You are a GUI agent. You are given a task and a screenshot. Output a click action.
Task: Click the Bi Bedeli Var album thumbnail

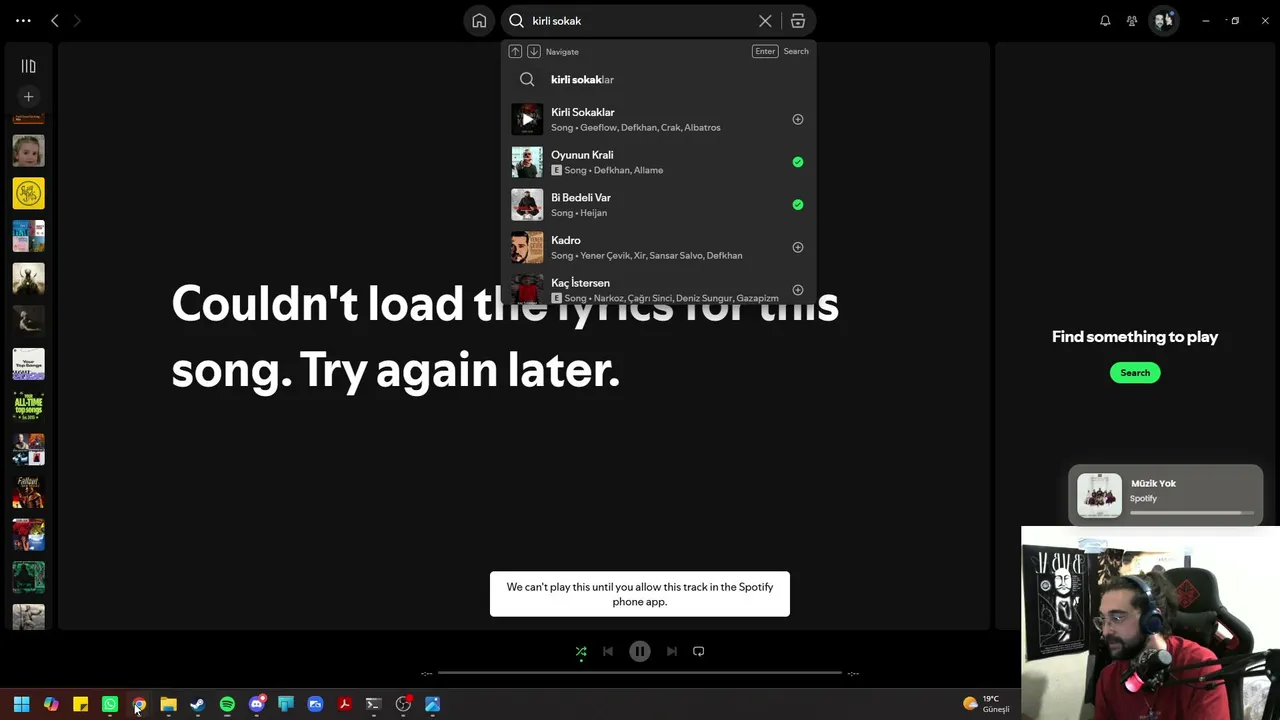[527, 205]
